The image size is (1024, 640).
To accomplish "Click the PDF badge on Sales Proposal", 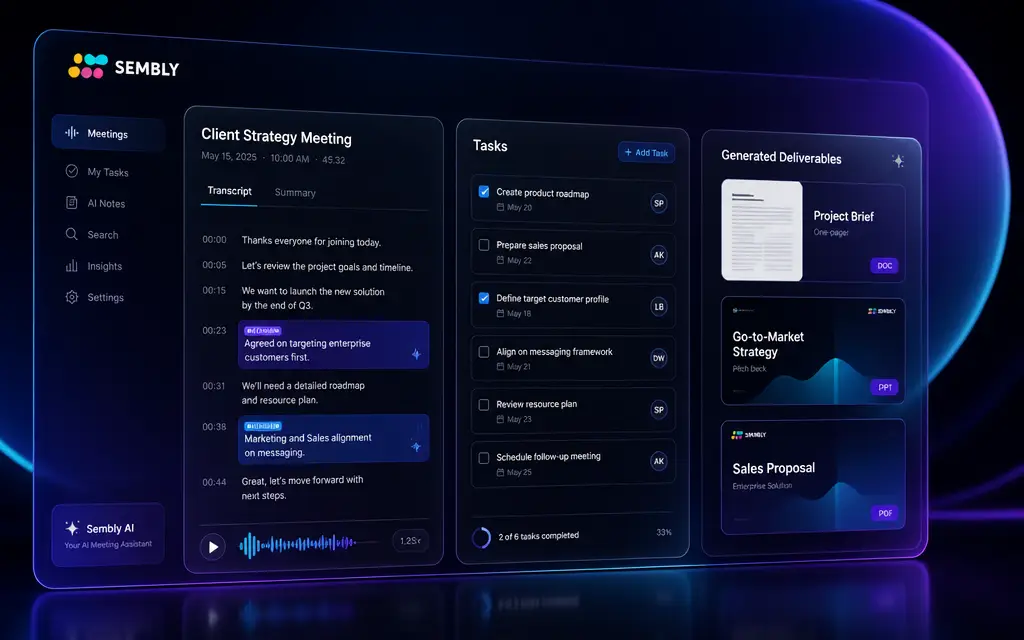I will (x=884, y=513).
